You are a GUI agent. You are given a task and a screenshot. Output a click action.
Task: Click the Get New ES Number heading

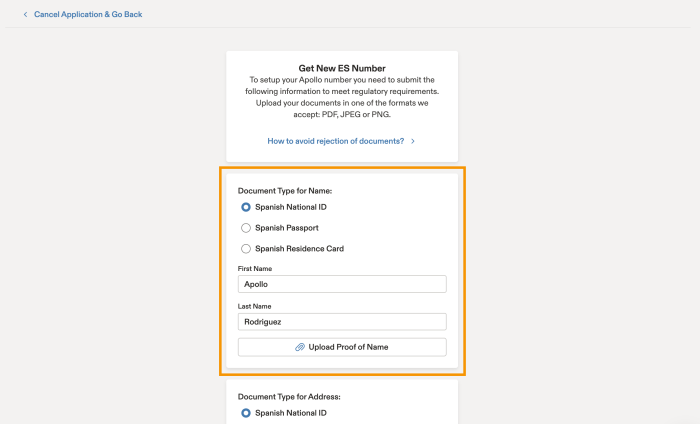(342, 68)
